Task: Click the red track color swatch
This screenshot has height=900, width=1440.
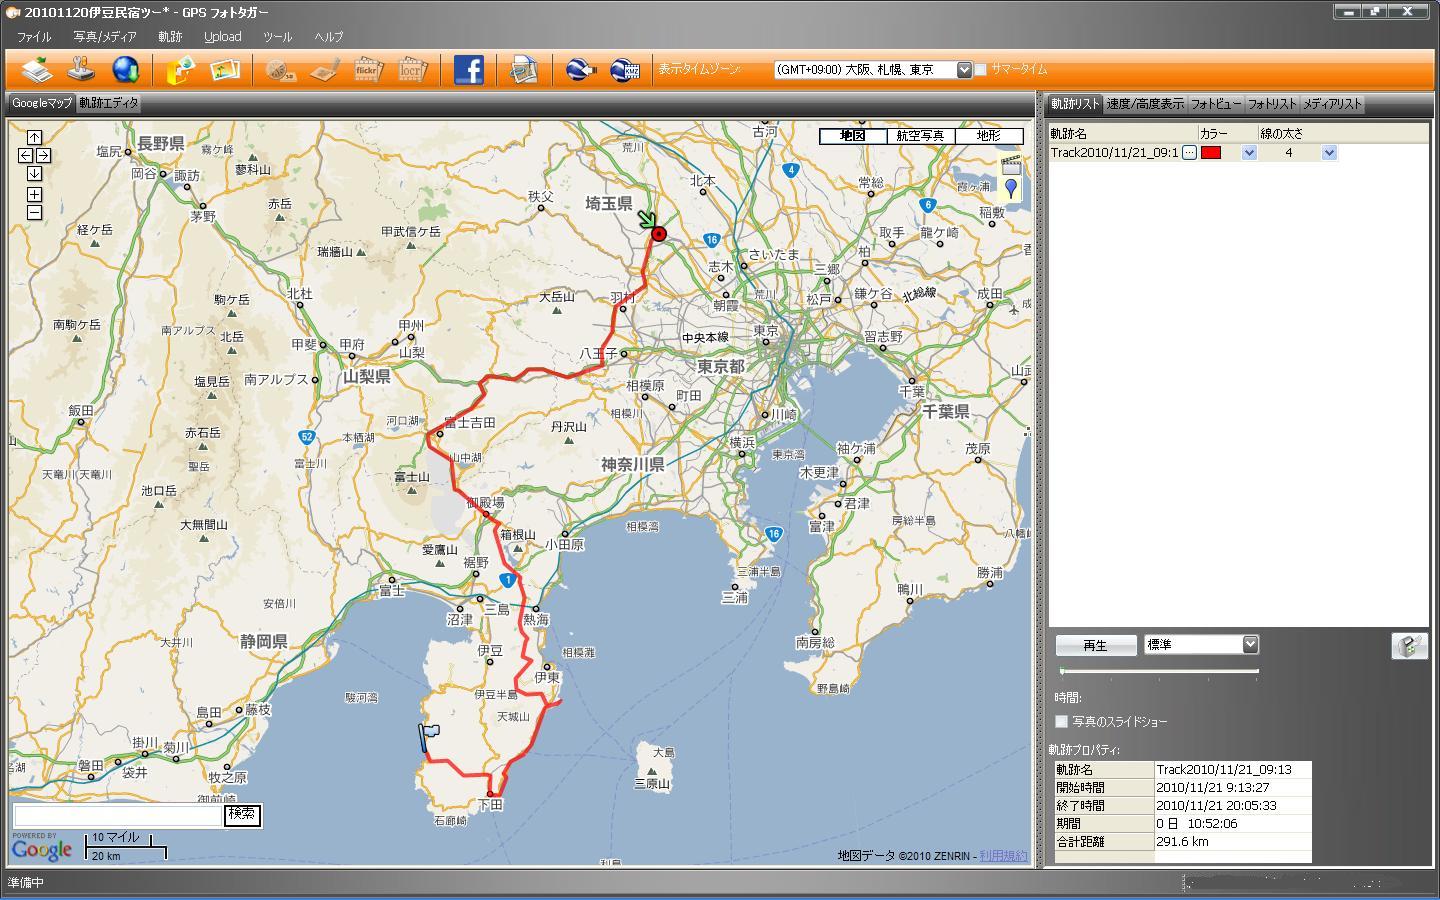Action: (1211, 153)
